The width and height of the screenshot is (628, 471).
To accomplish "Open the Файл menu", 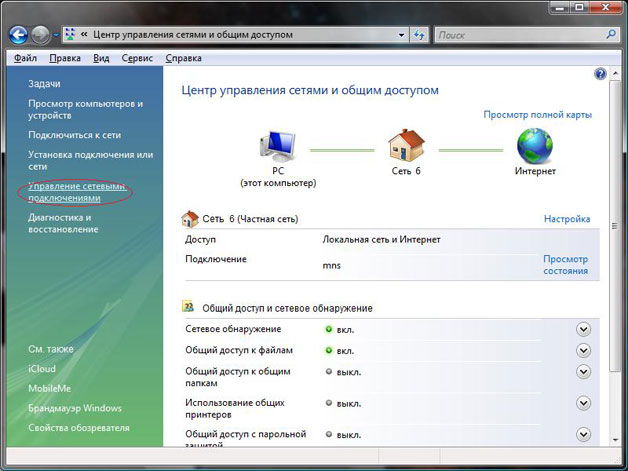I will (26, 58).
